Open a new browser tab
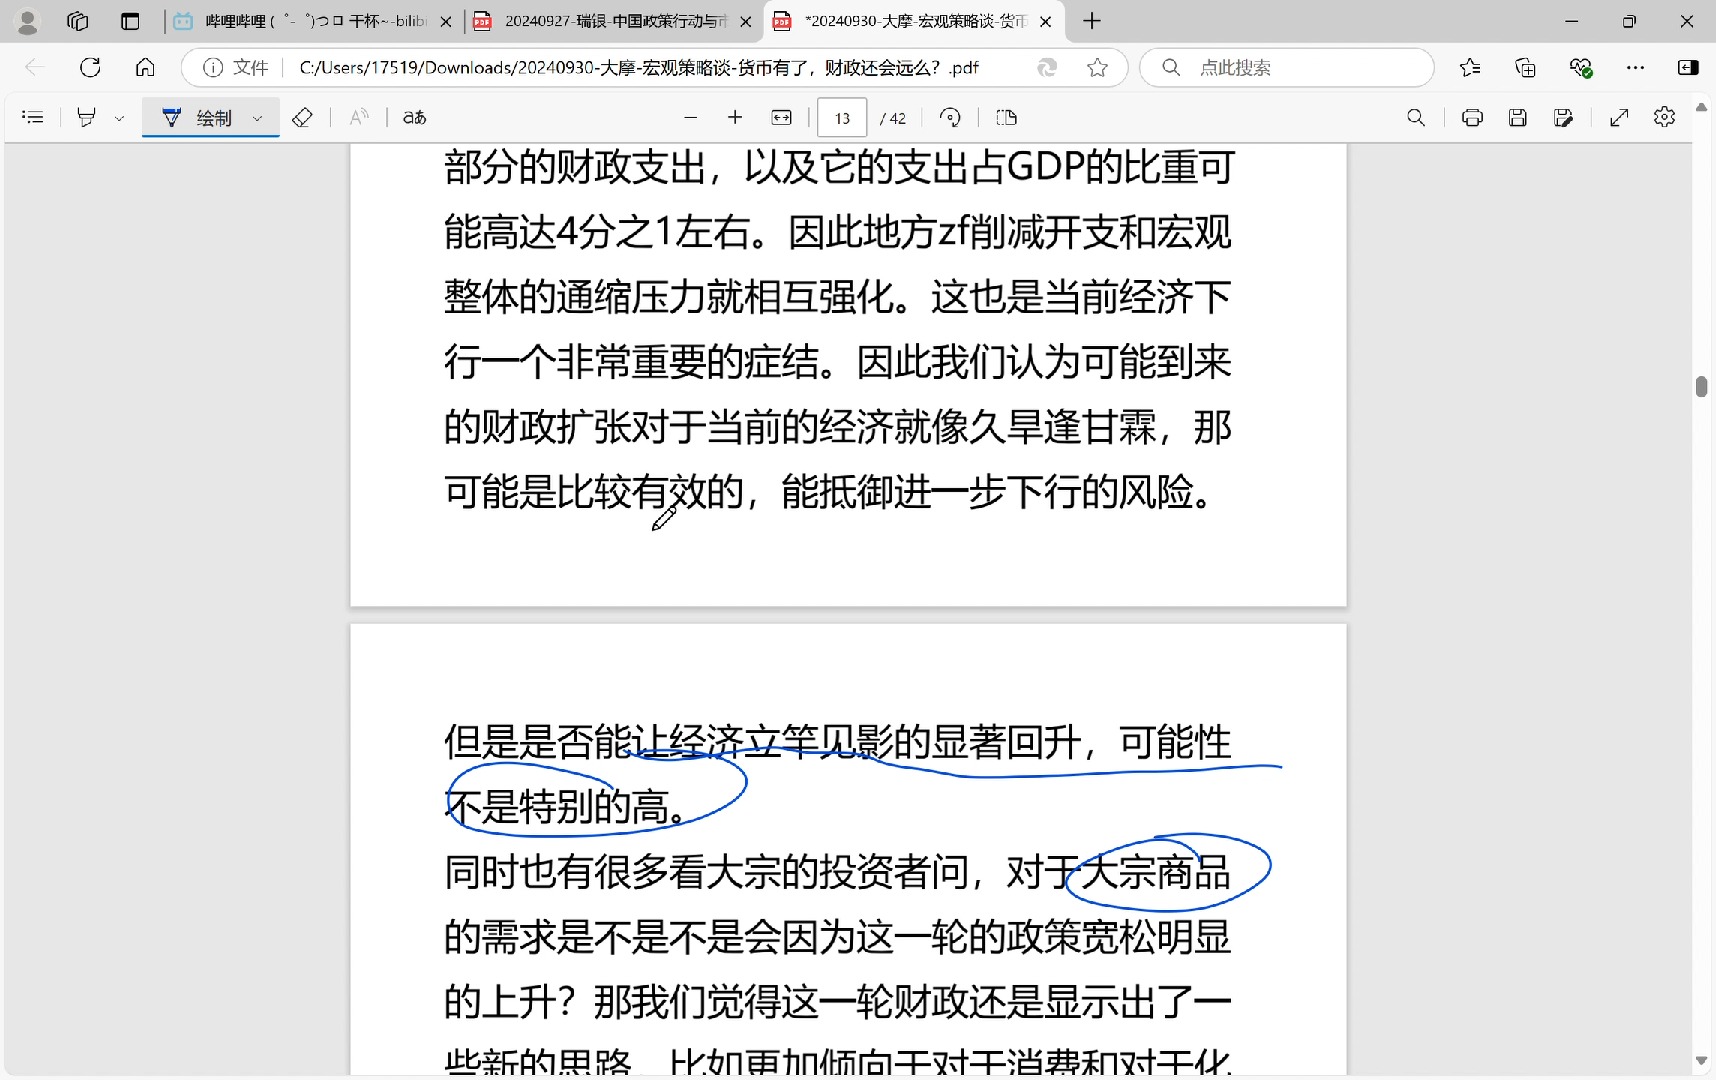Screen dimensions: 1716x1080 (x=1092, y=21)
